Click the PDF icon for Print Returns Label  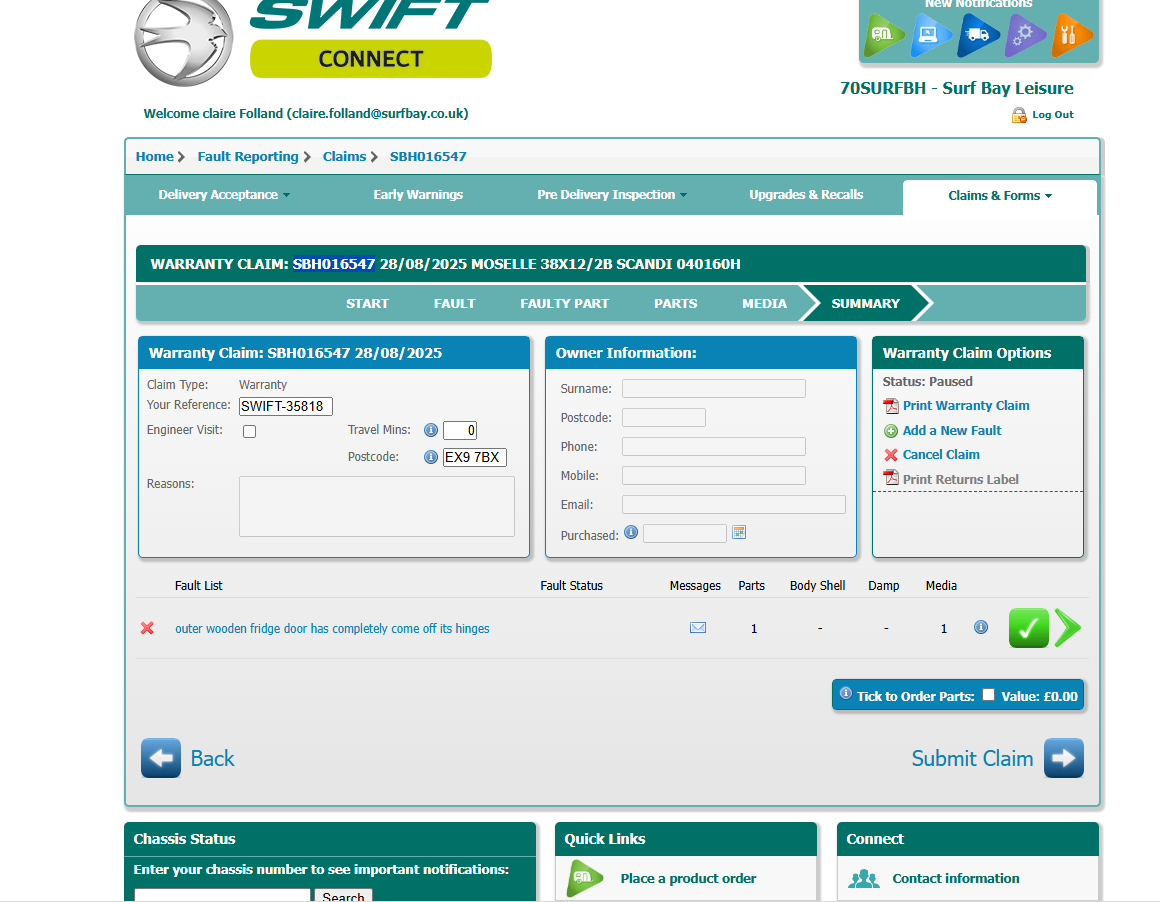click(x=891, y=478)
